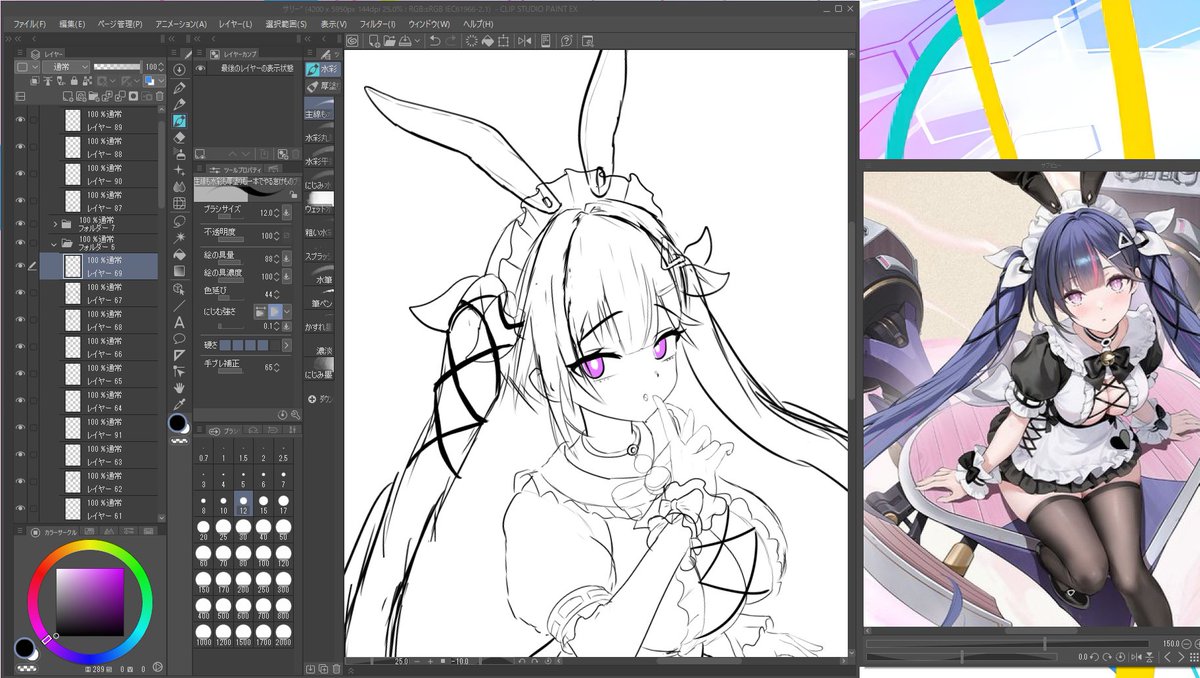Click Redo in the command bar

tap(451, 41)
